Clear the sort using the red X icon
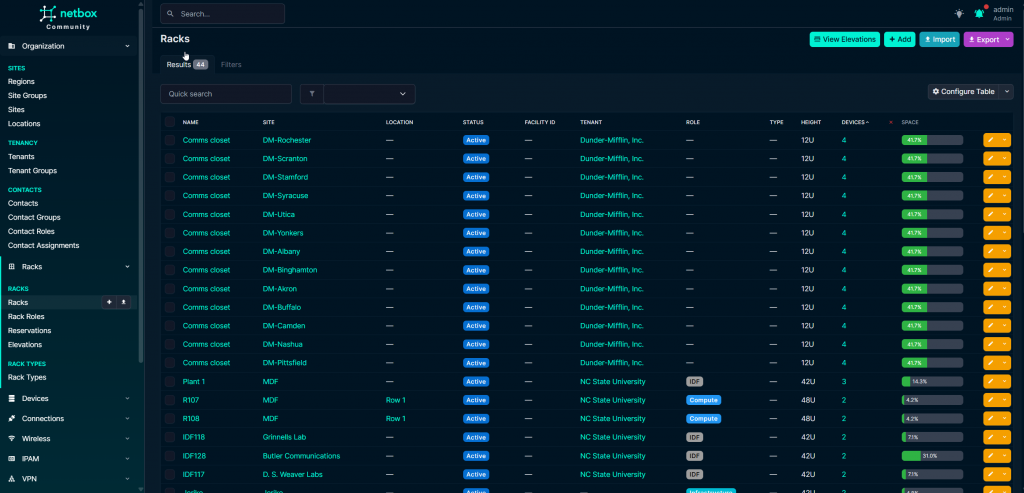The height and width of the screenshot is (493, 1024). click(x=891, y=122)
